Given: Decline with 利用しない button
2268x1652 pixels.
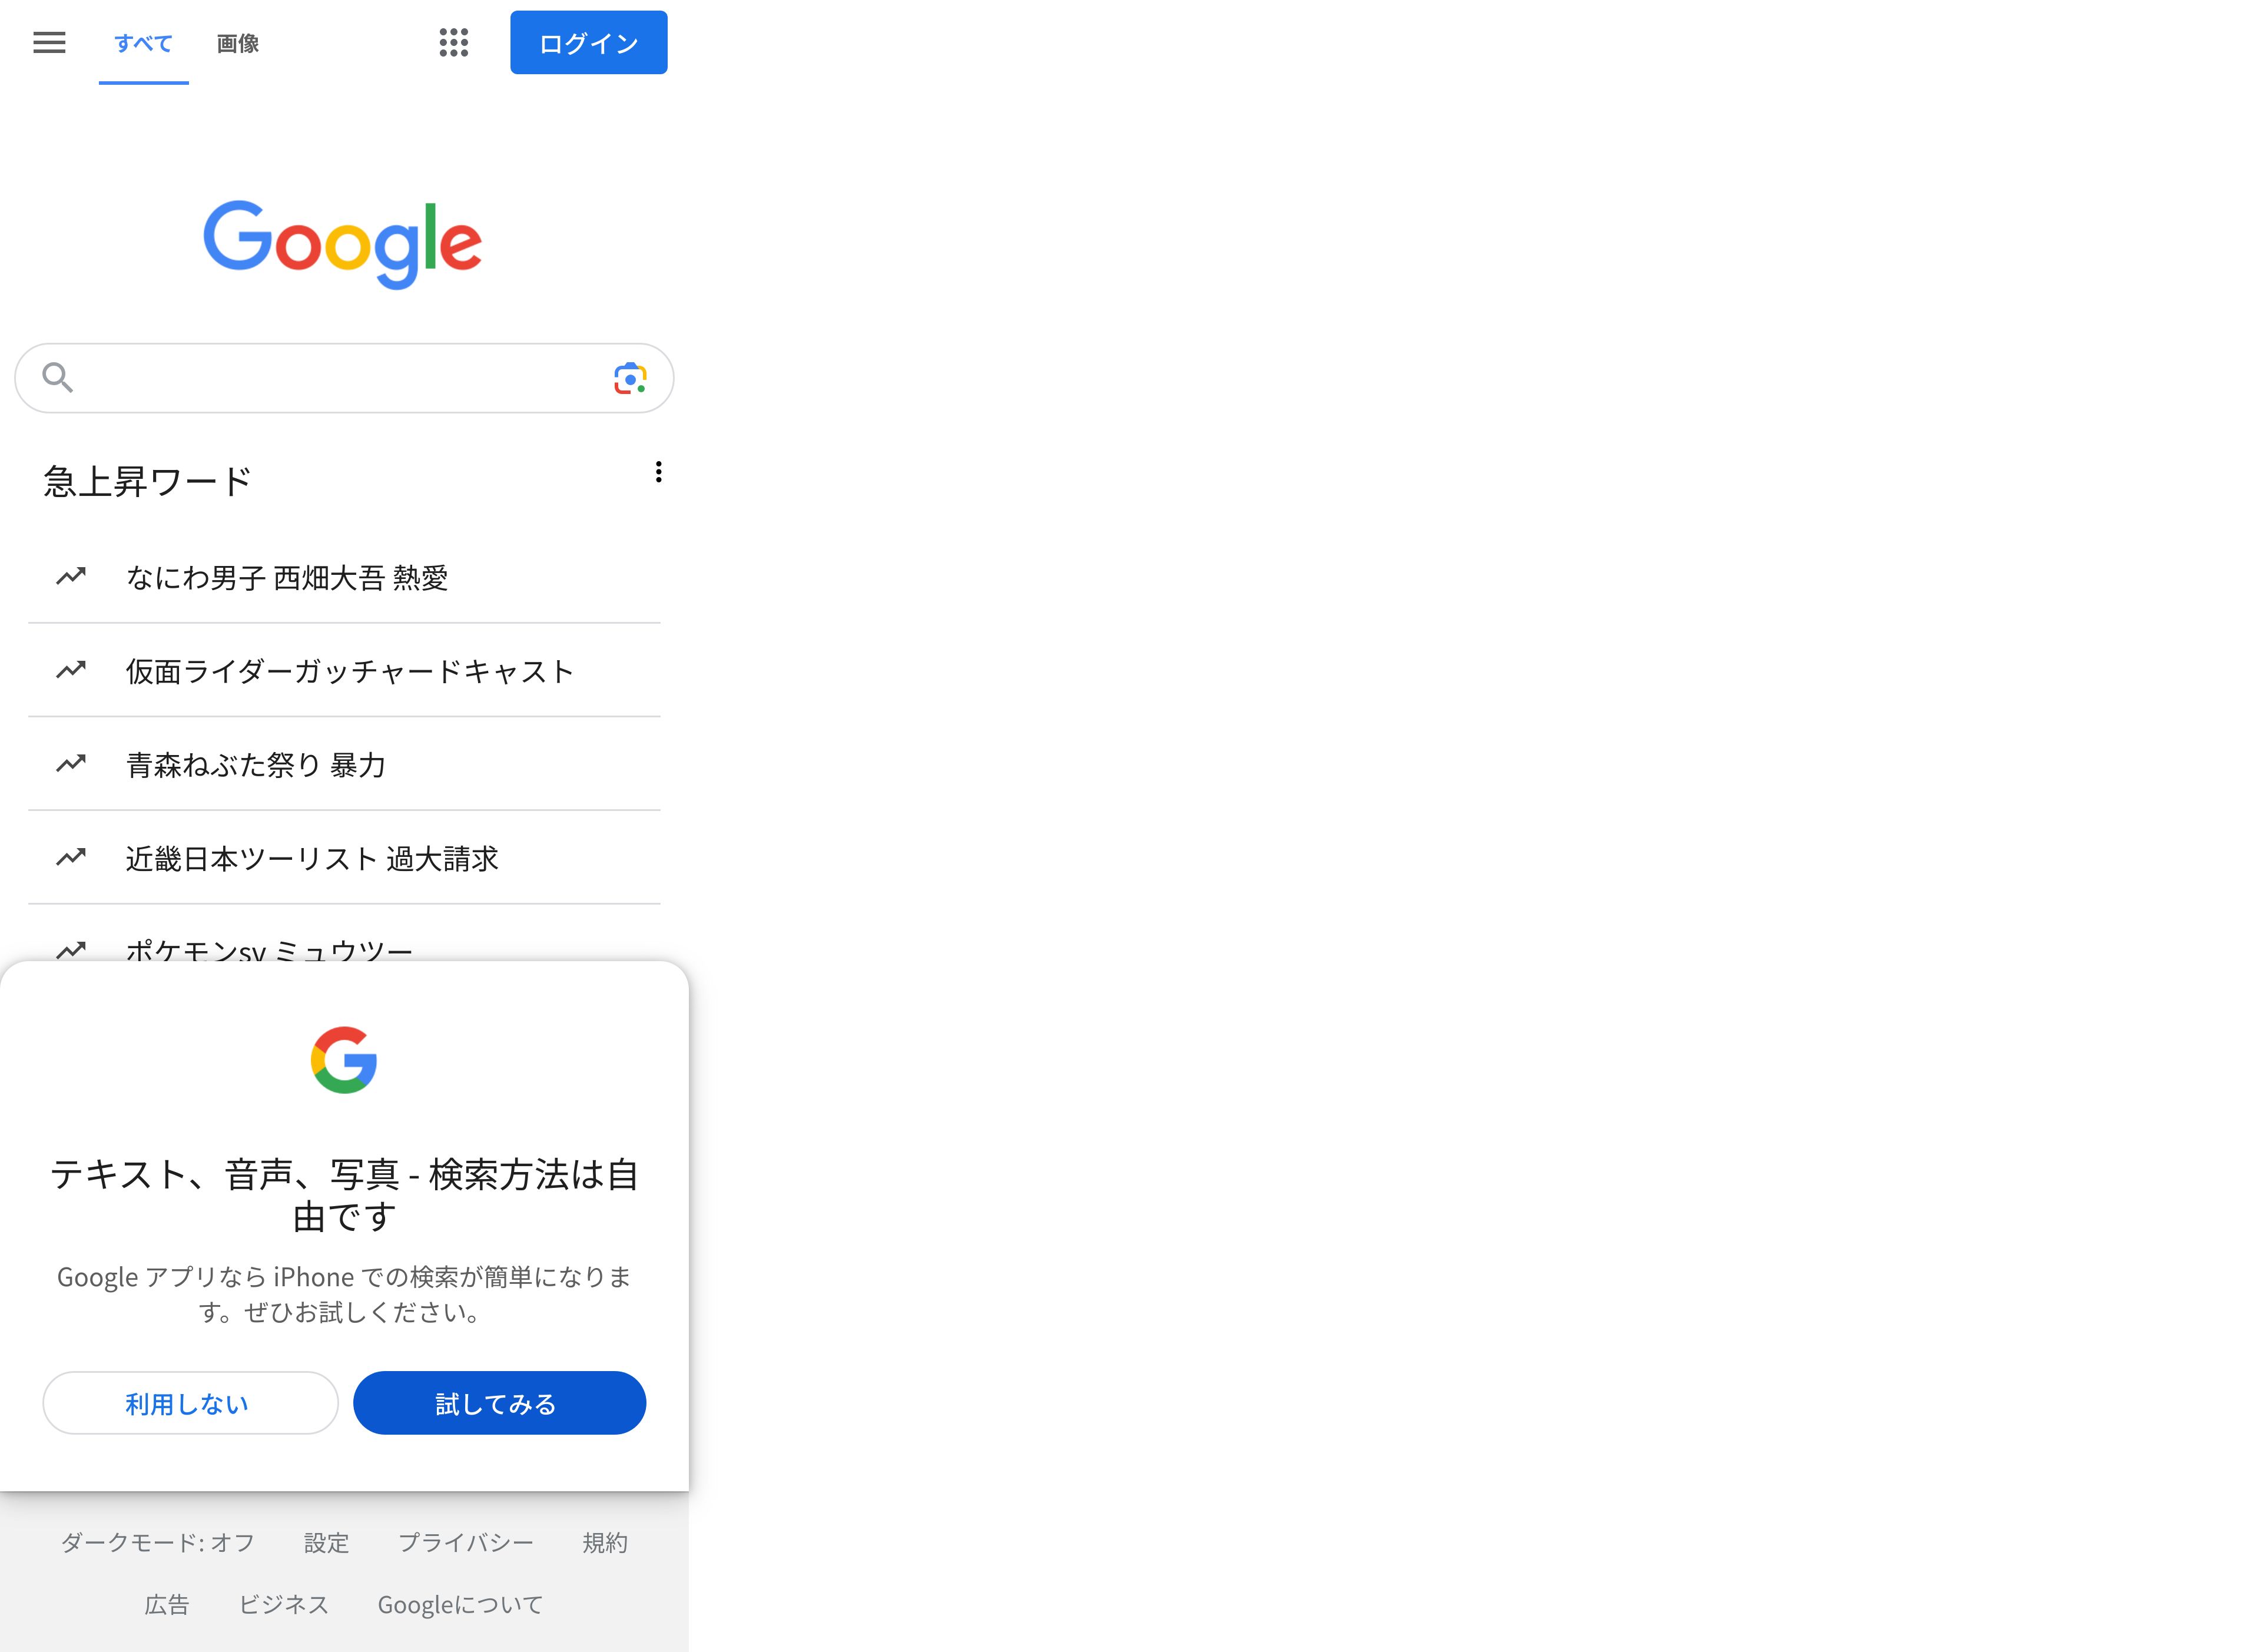Looking at the screenshot, I should pos(191,1403).
